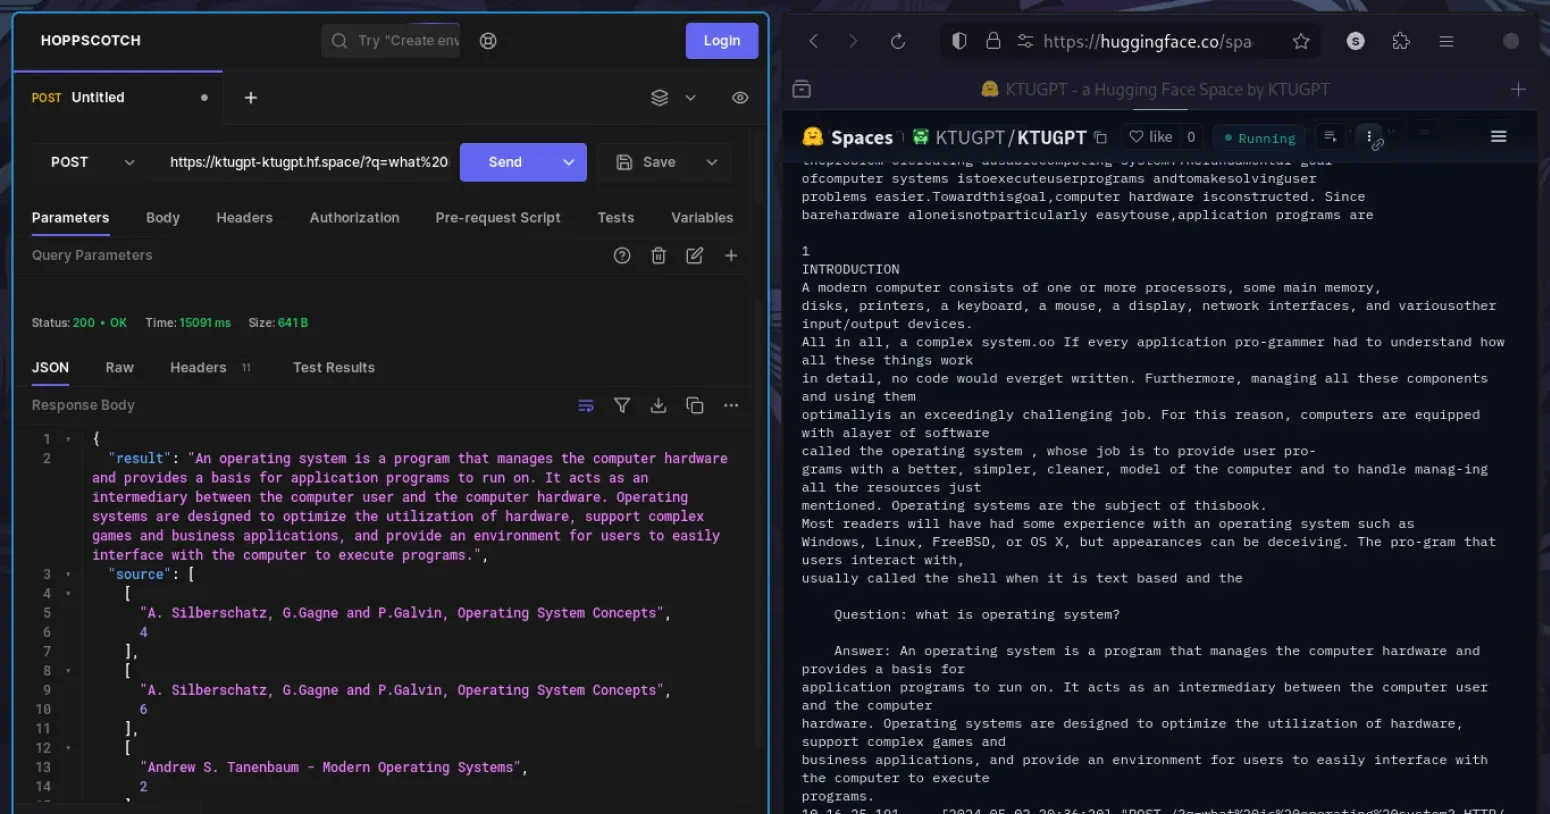Image resolution: width=1550 pixels, height=814 pixels.
Task: Toggle line wrapping in response body
Action: pyautogui.click(x=586, y=405)
